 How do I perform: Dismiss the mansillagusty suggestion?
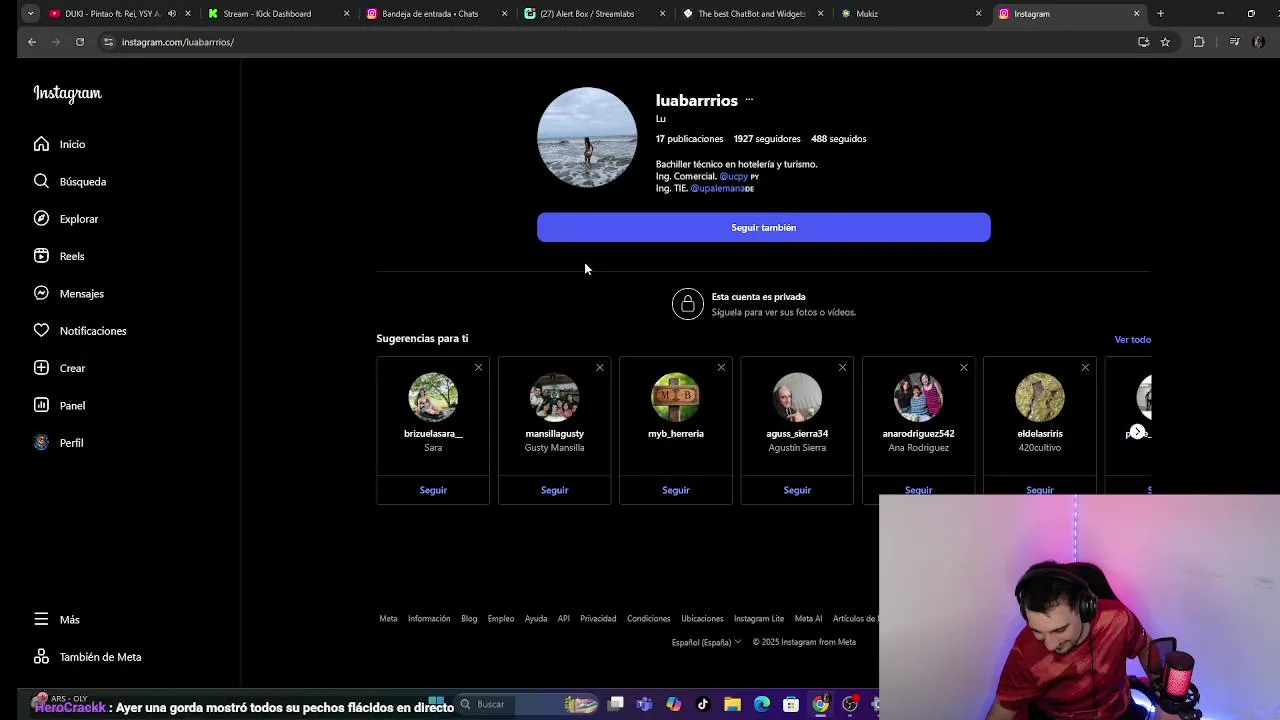tap(599, 368)
